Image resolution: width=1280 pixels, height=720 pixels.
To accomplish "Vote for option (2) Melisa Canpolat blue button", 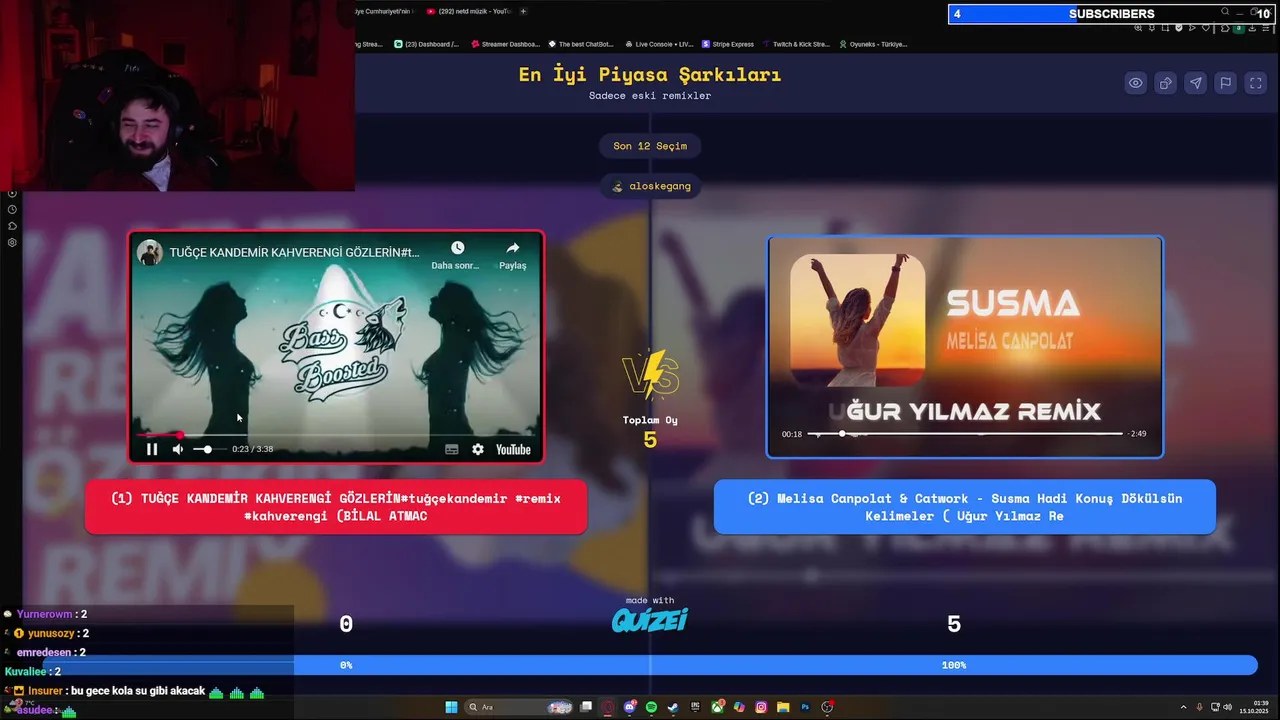I will point(965,507).
